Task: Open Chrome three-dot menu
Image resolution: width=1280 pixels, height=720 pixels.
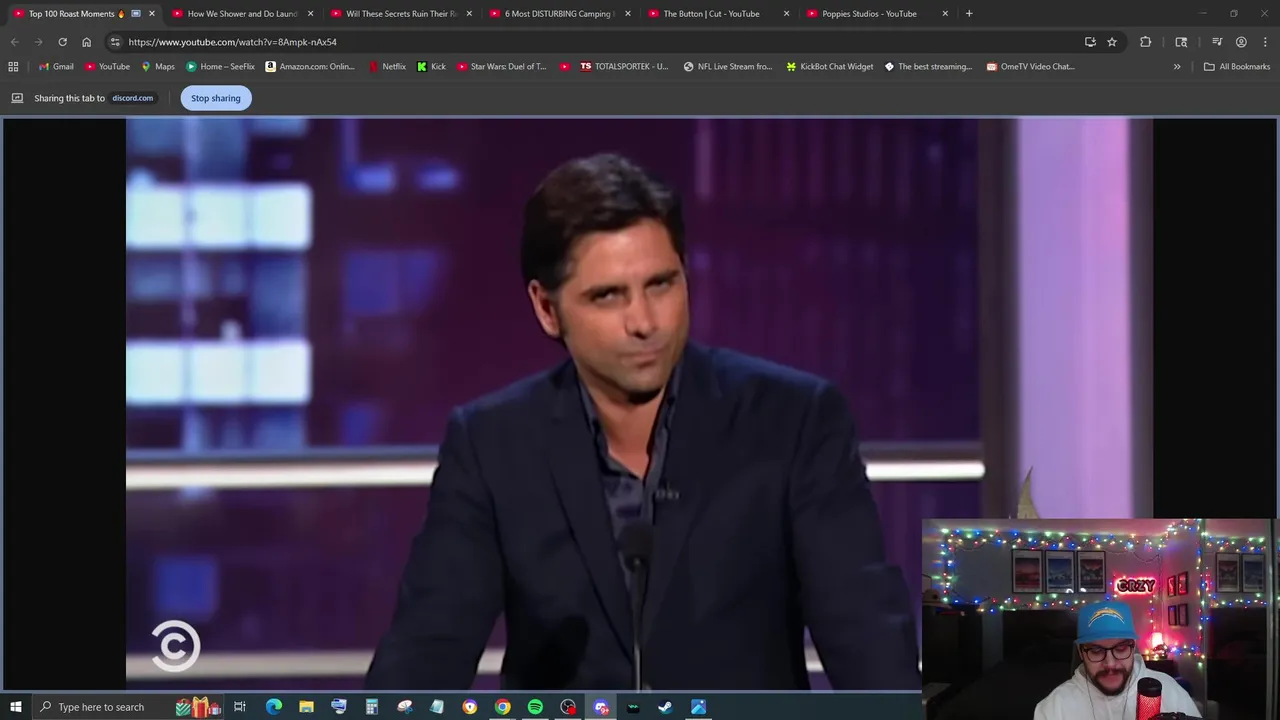Action: [x=1265, y=42]
